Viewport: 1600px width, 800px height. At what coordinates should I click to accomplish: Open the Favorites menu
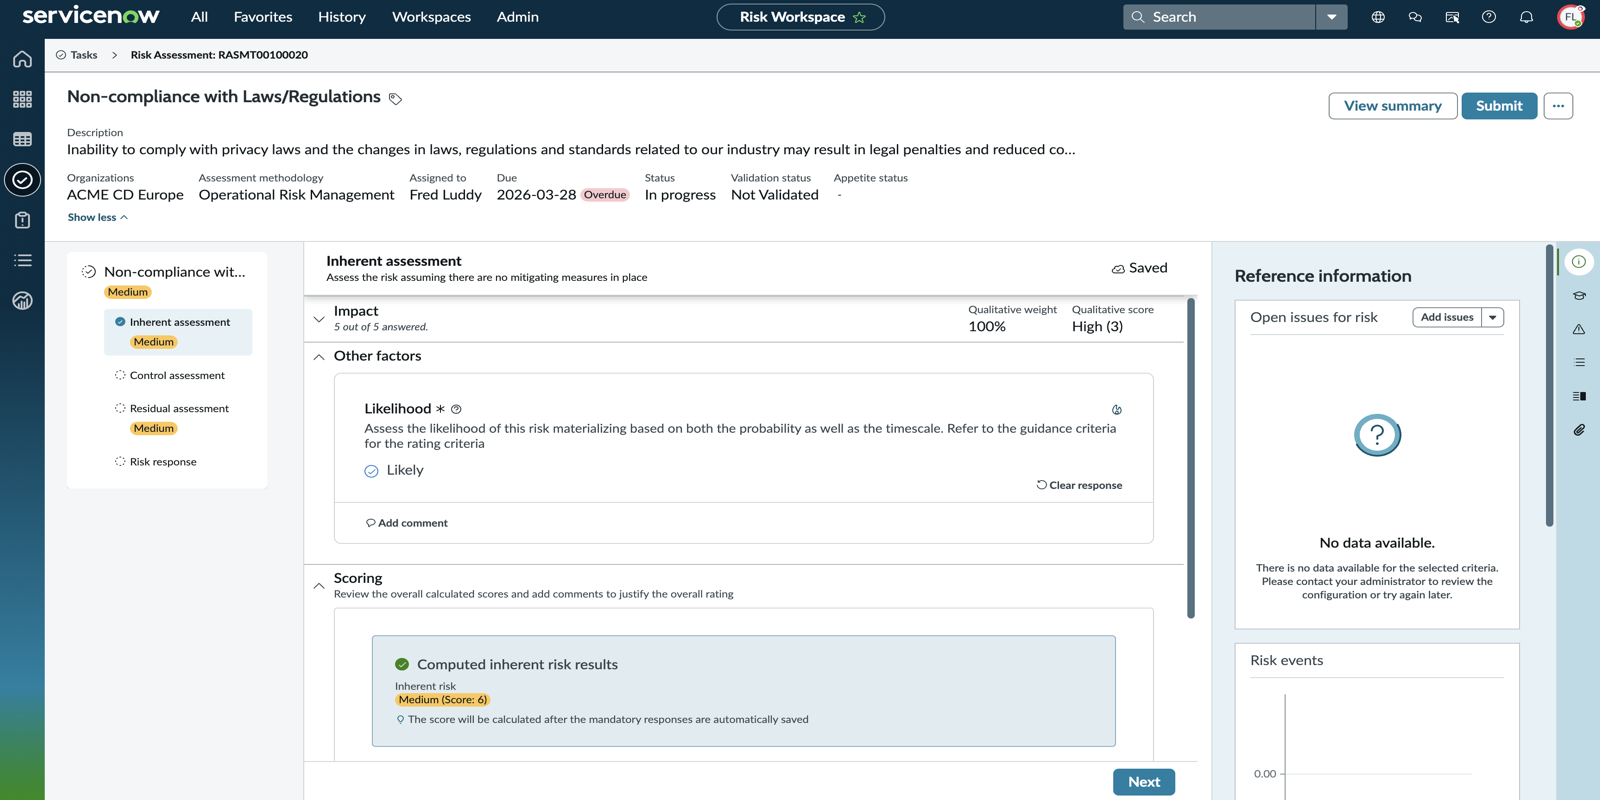tap(263, 17)
